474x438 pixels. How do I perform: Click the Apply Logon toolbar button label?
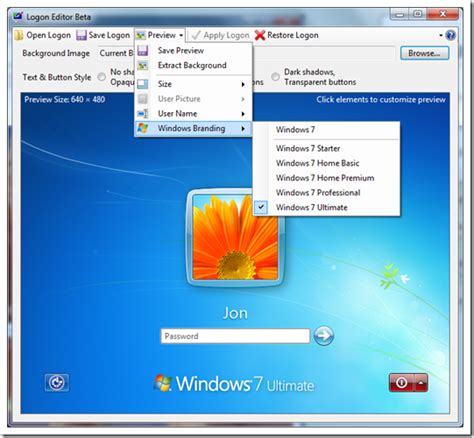tap(226, 35)
